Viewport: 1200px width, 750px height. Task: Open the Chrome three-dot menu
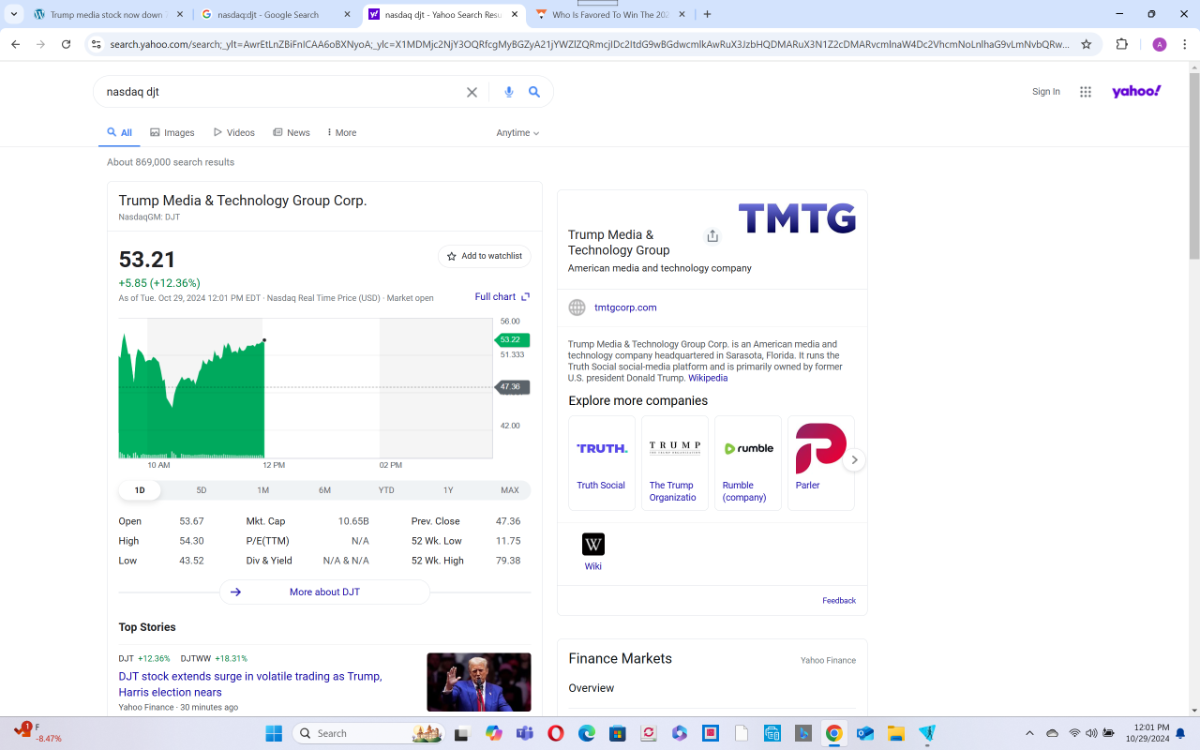coord(1183,44)
